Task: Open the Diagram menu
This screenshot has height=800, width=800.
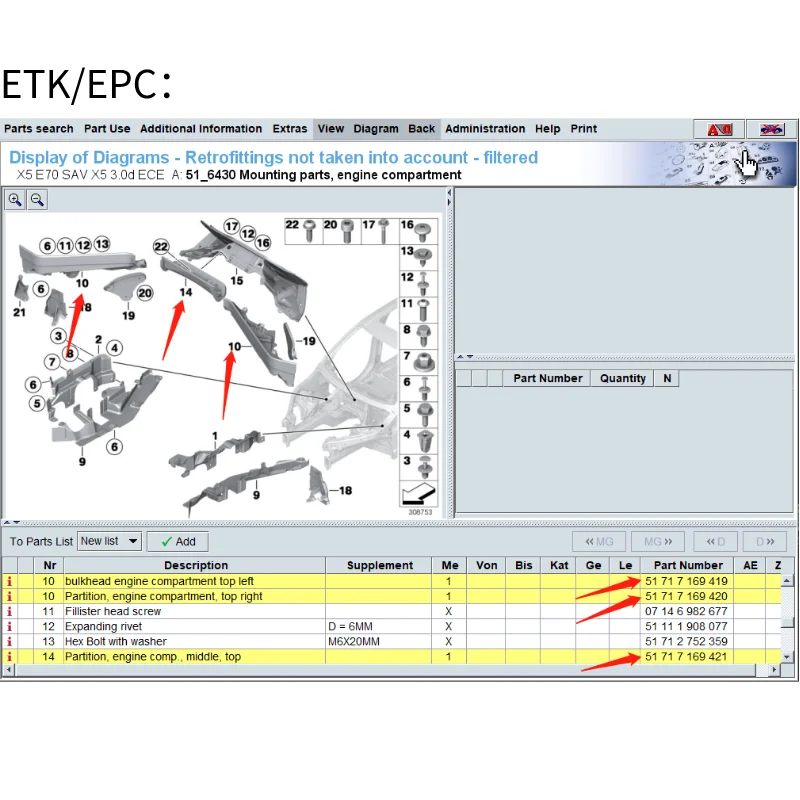Action: tap(376, 129)
